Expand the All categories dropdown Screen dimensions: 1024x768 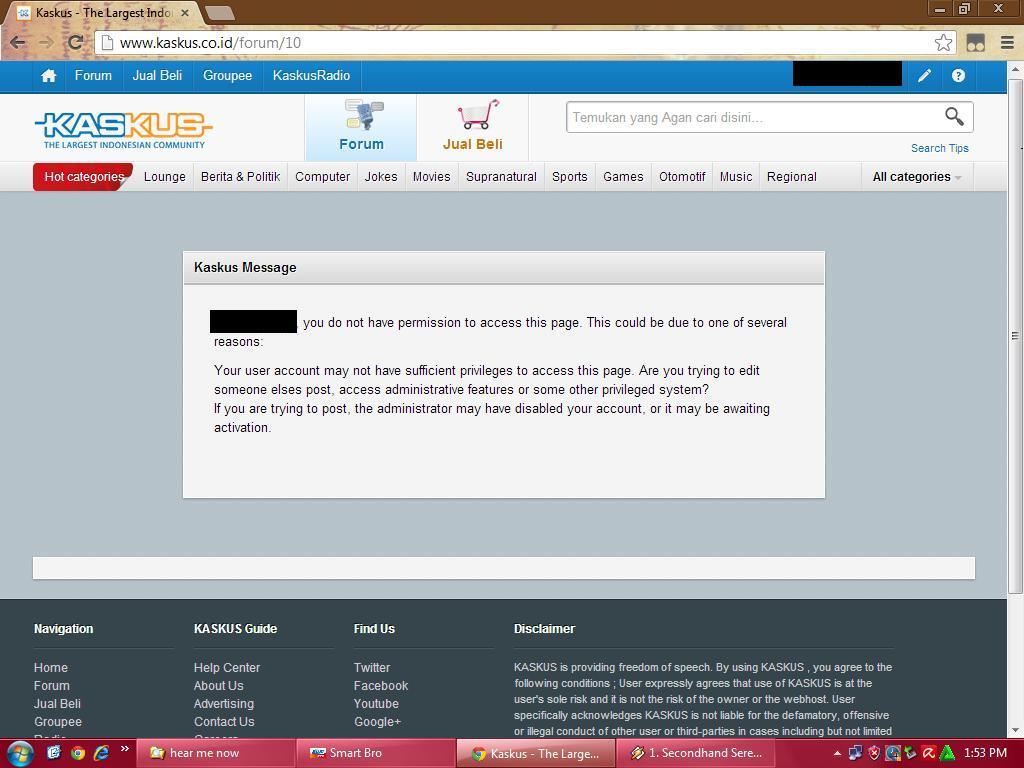(x=917, y=177)
